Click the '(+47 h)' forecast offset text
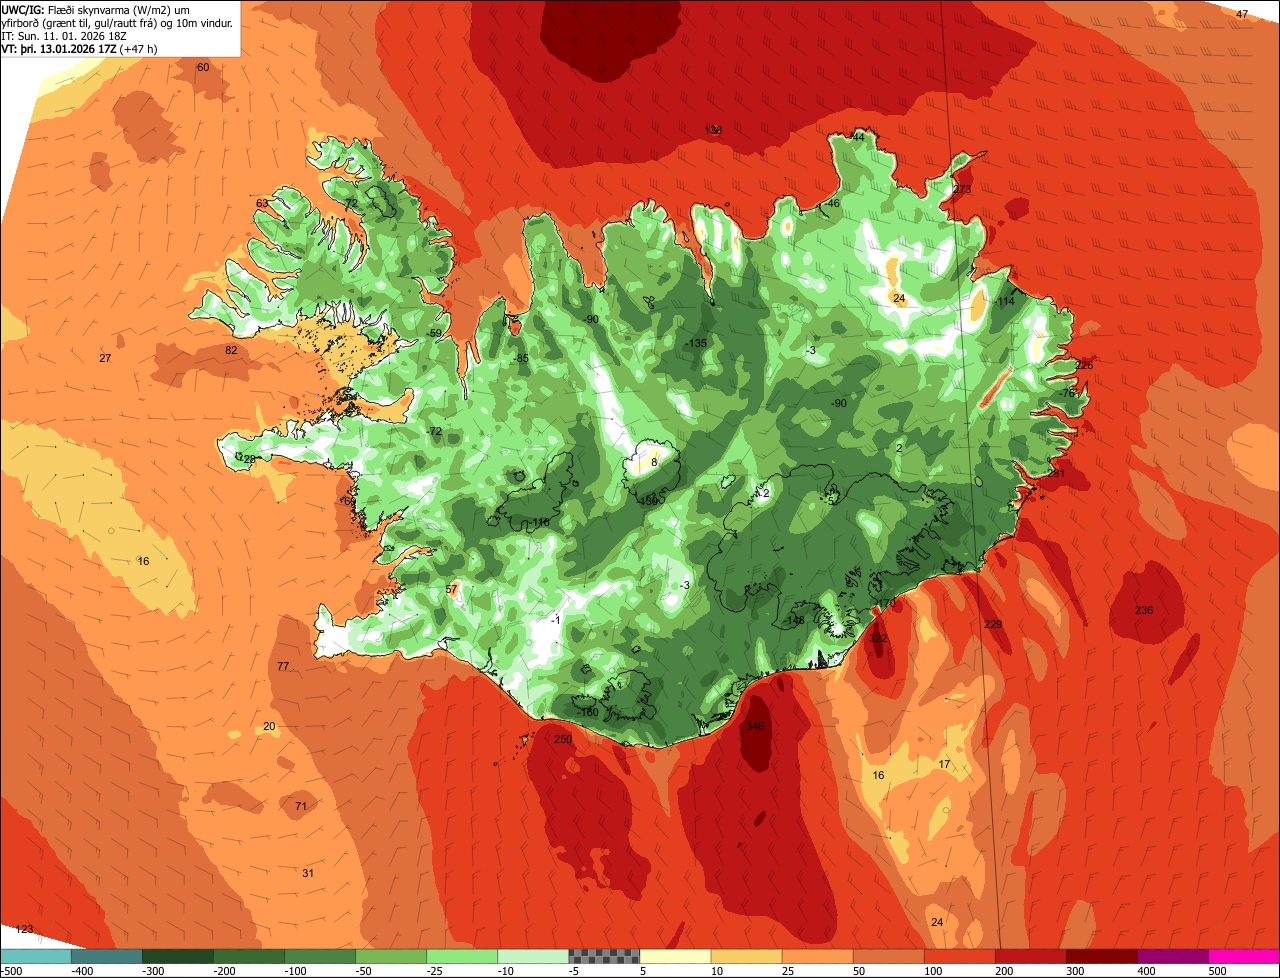1280x978 pixels. click(139, 48)
